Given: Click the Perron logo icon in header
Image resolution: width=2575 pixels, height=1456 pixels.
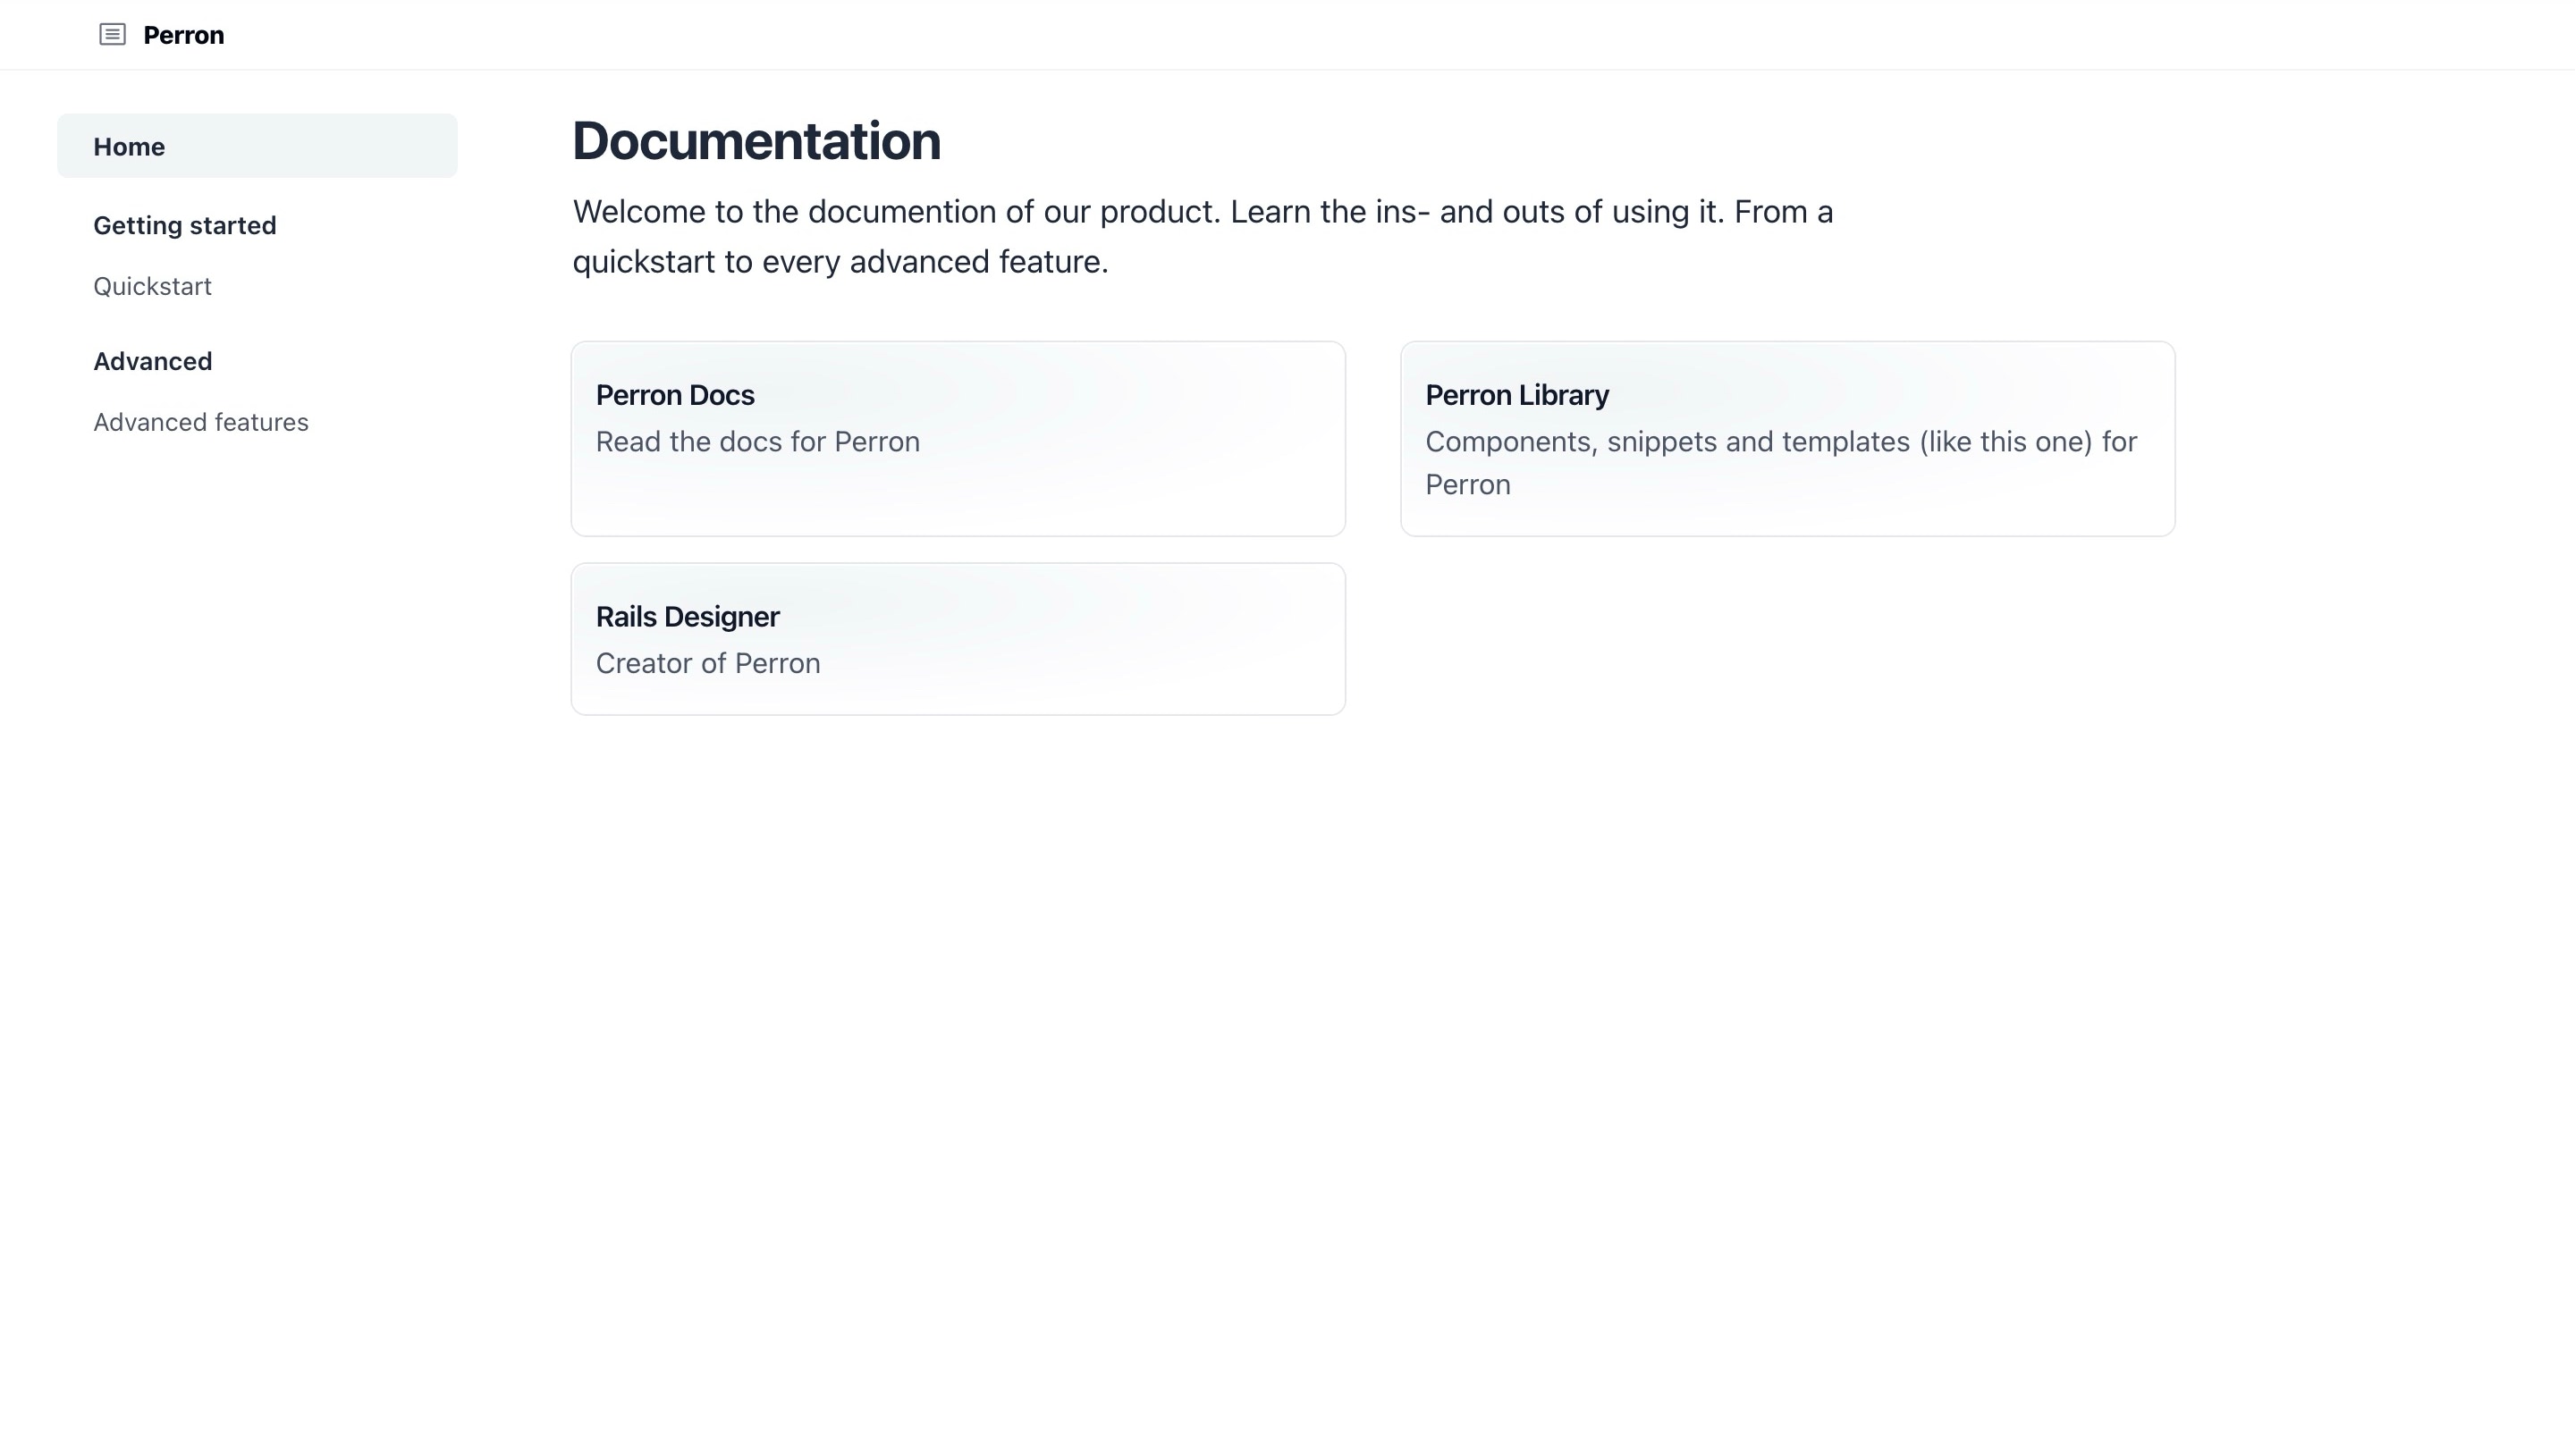Looking at the screenshot, I should [112, 35].
